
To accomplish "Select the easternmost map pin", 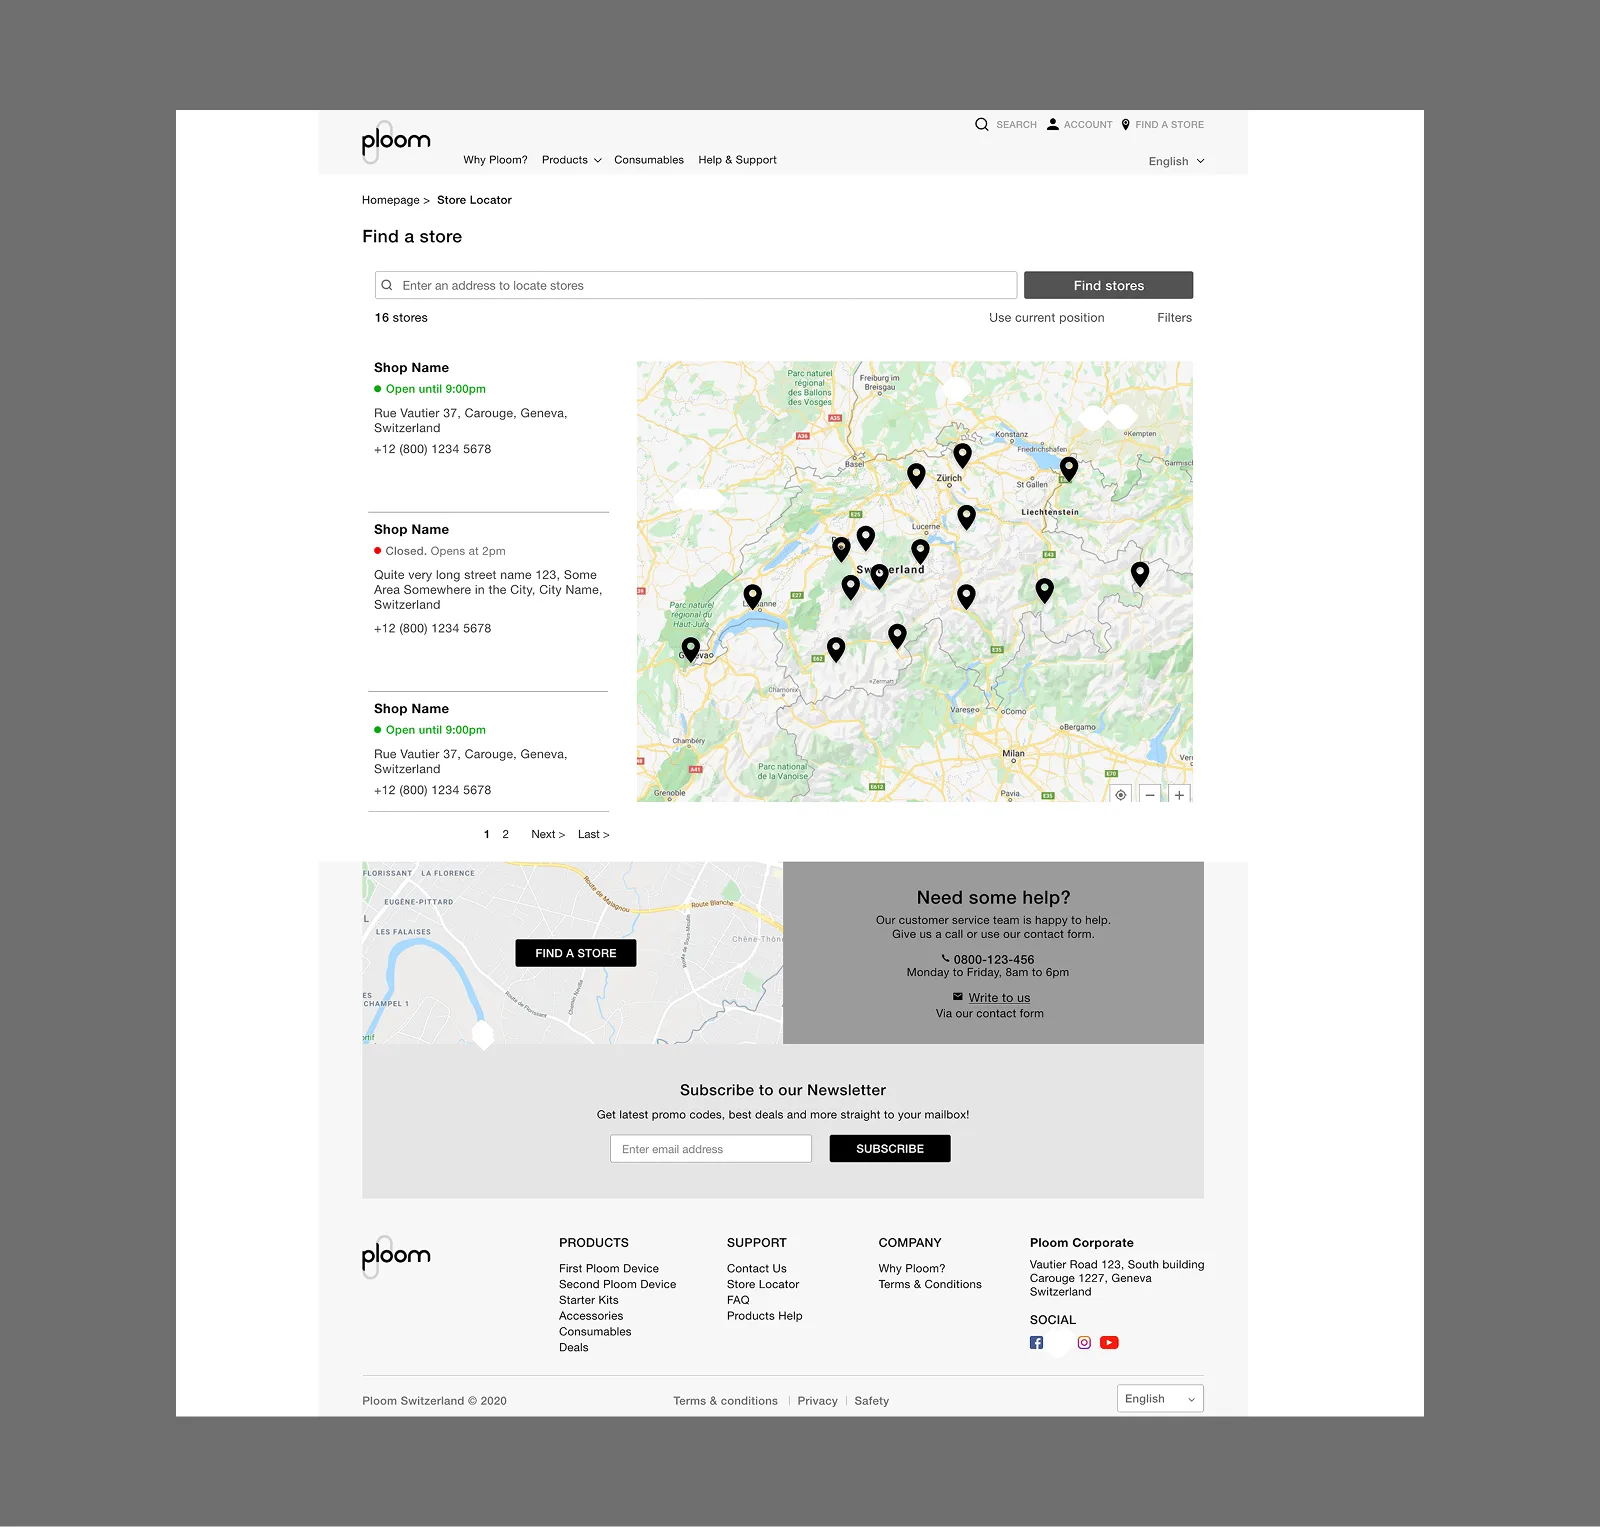I will (x=1140, y=573).
